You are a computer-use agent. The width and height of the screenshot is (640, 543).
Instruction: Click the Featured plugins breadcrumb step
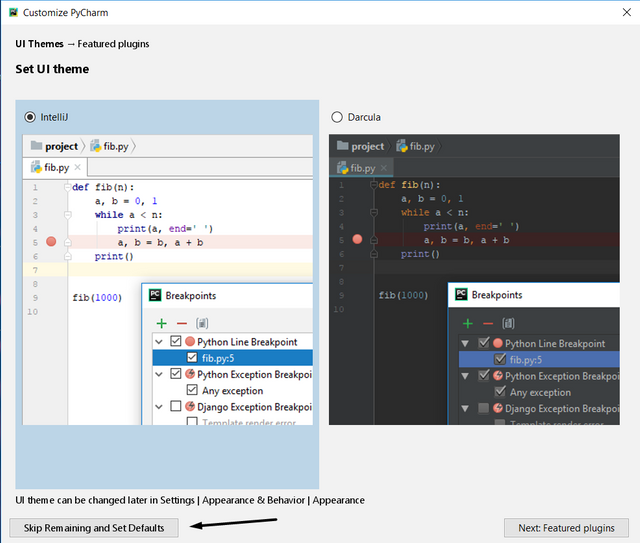[113, 44]
